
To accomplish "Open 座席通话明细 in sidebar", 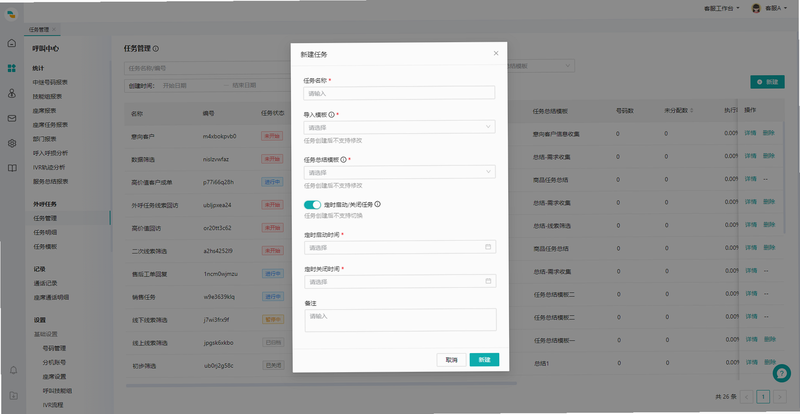I will (51, 297).
